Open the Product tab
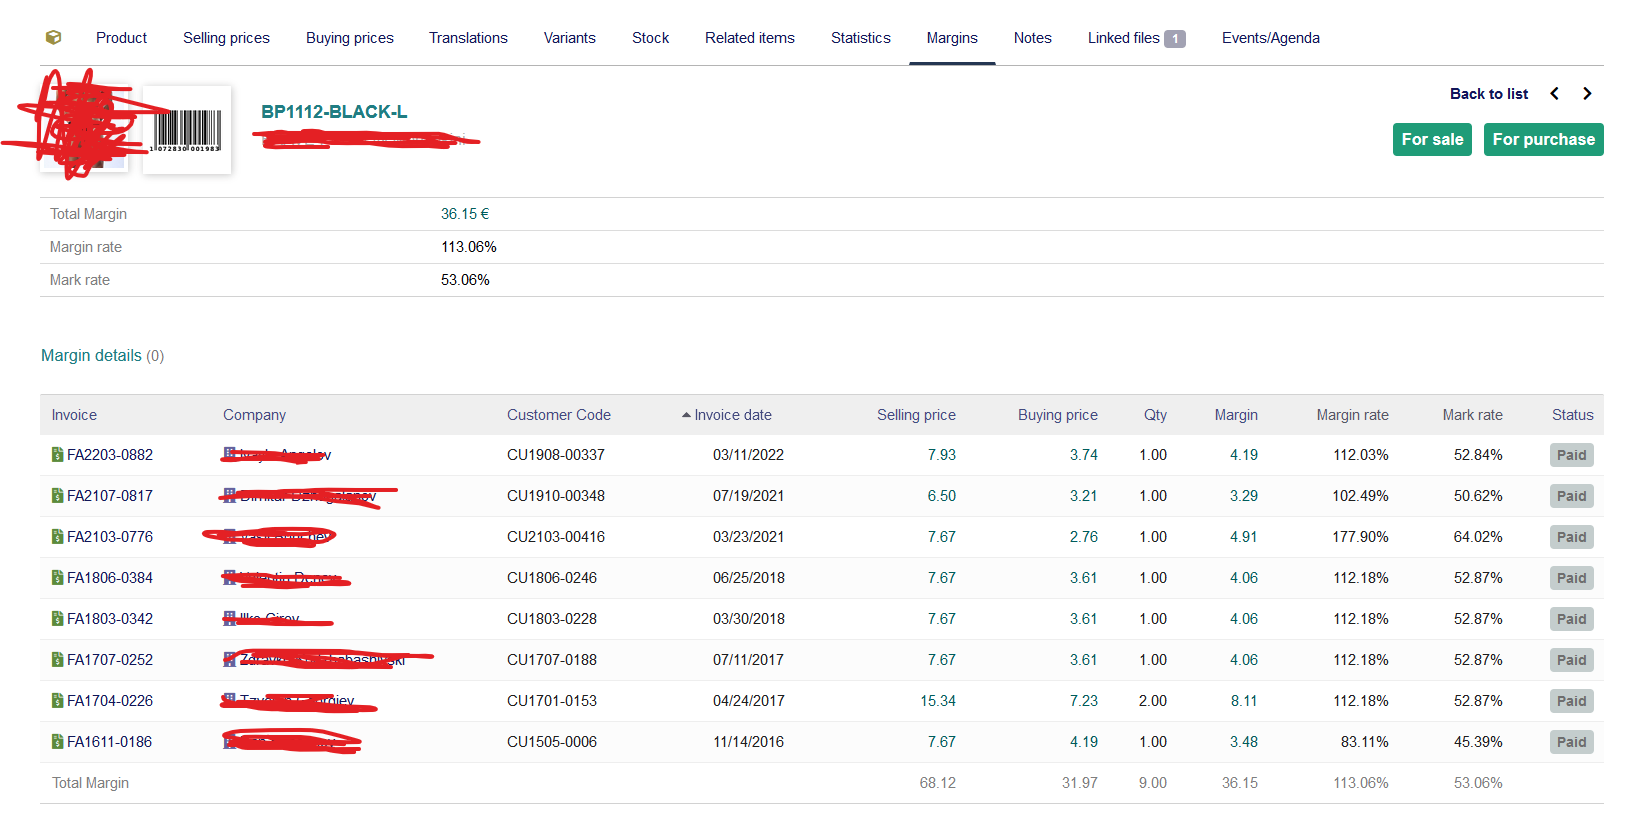 121,38
